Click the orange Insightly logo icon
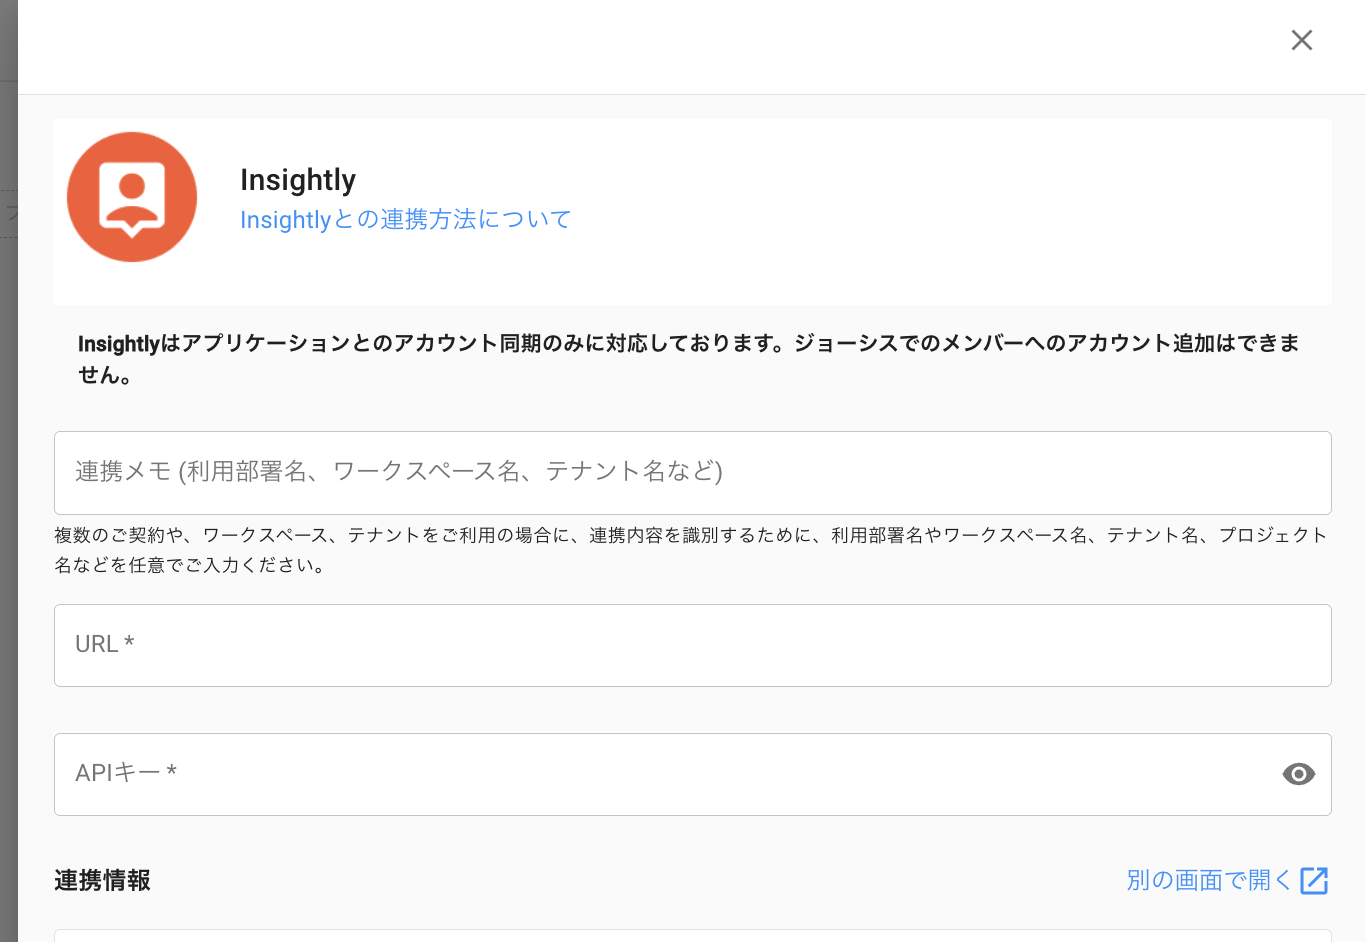This screenshot has width=1366, height=942. pos(132,197)
